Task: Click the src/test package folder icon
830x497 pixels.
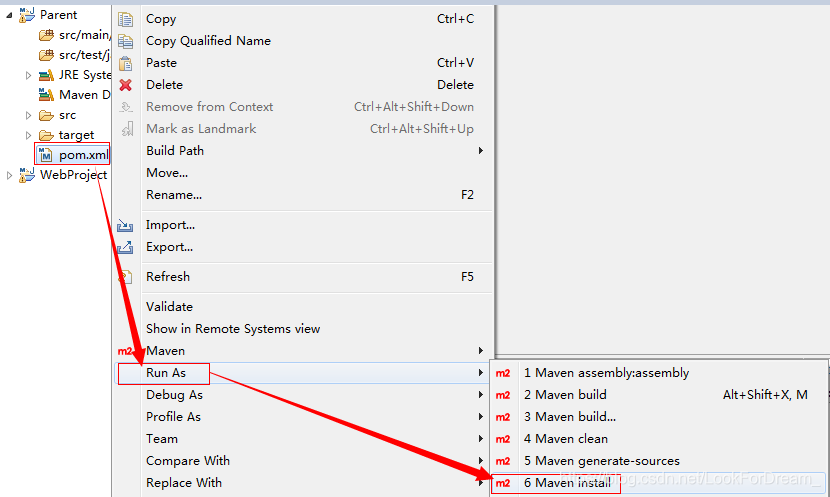Action: click(x=47, y=55)
